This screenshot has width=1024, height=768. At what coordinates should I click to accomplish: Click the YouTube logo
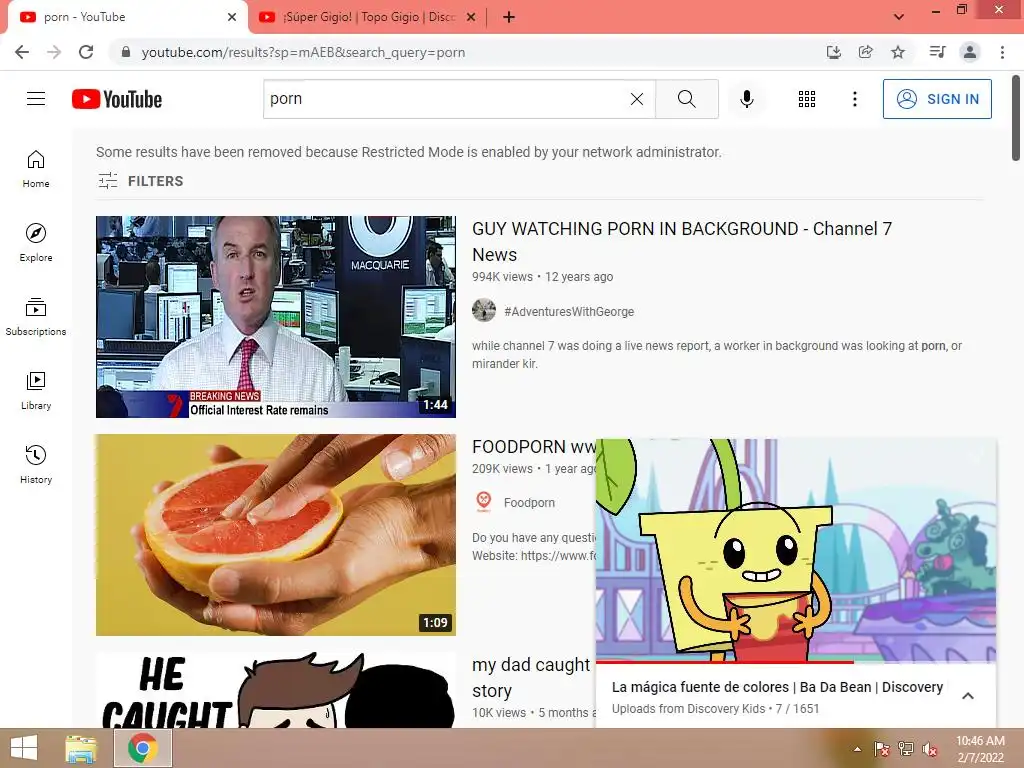coord(117,99)
